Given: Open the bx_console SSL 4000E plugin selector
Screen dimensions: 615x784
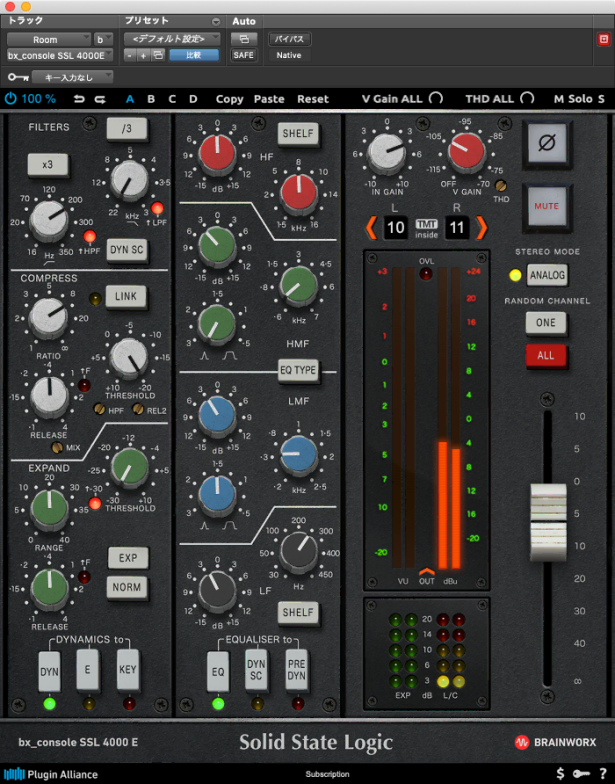Looking at the screenshot, I should [60, 55].
